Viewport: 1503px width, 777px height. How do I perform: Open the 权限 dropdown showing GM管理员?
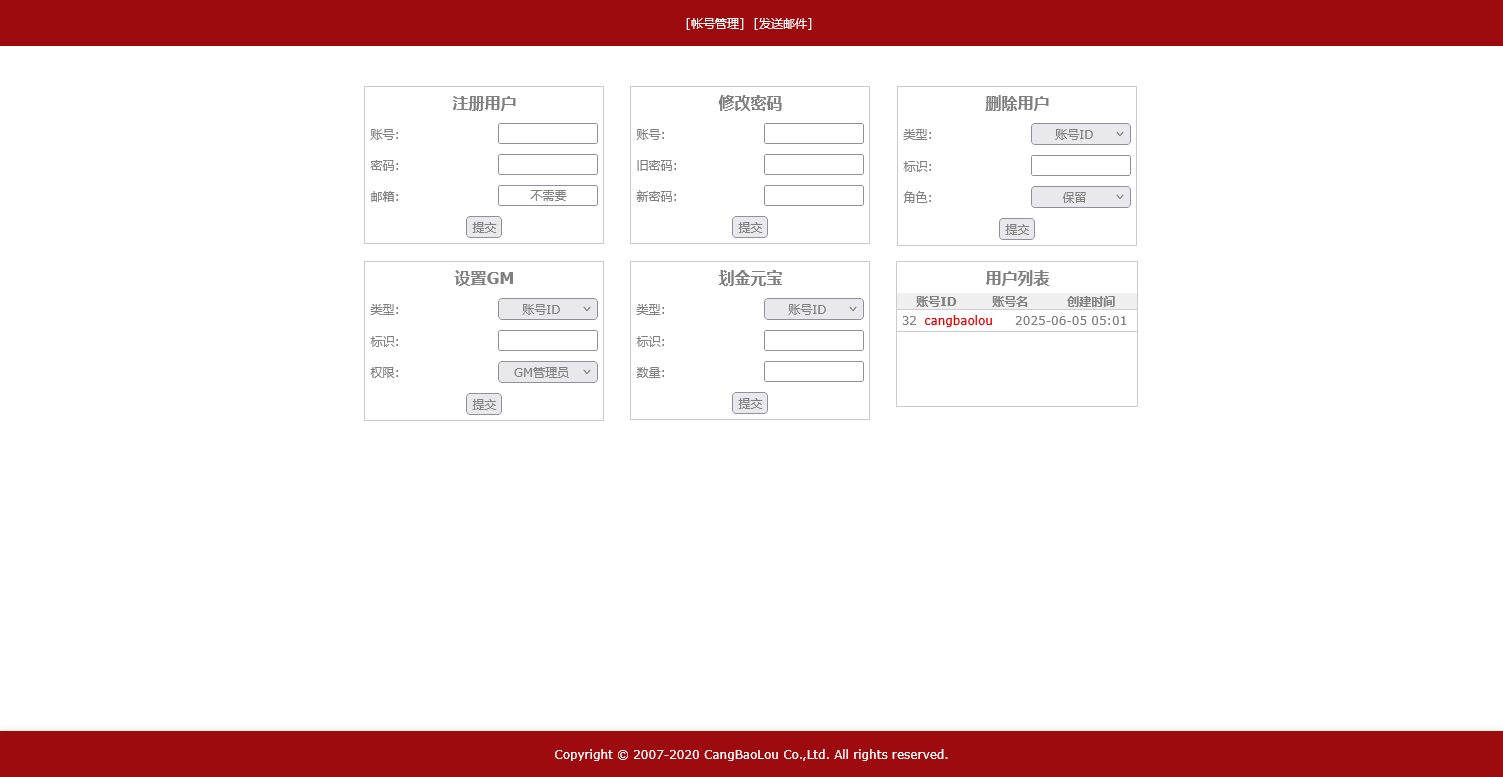point(547,371)
